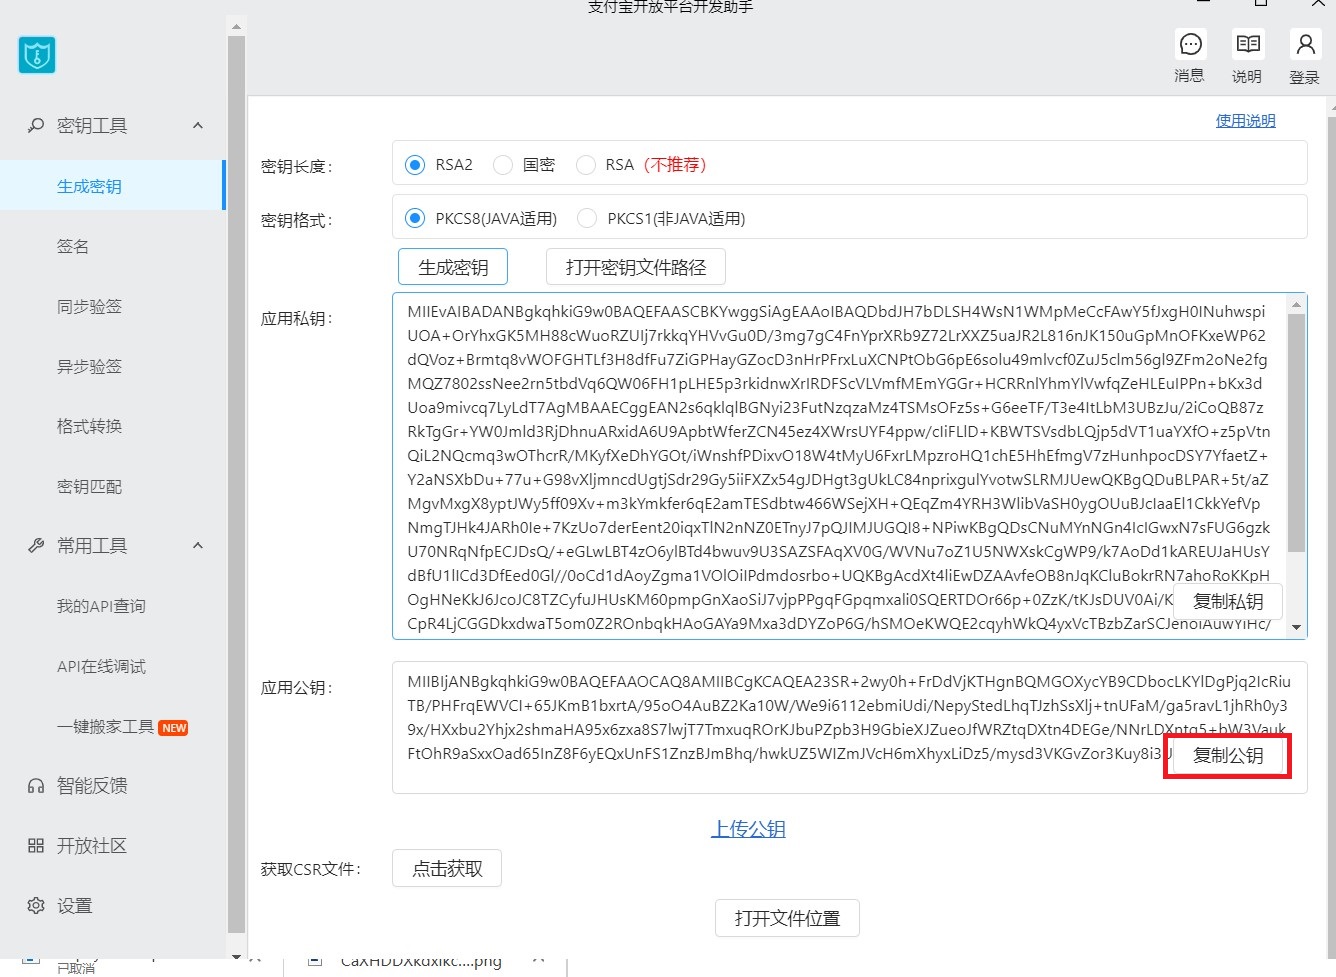The image size is (1336, 977).
Task: Click the NEW badge beside 一键搬家工具
Action: (x=174, y=728)
